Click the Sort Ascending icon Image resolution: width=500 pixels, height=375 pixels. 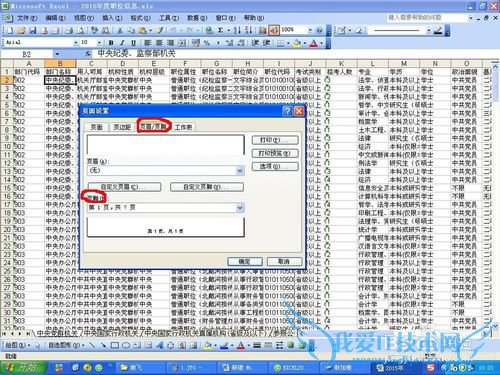pyautogui.click(x=237, y=30)
